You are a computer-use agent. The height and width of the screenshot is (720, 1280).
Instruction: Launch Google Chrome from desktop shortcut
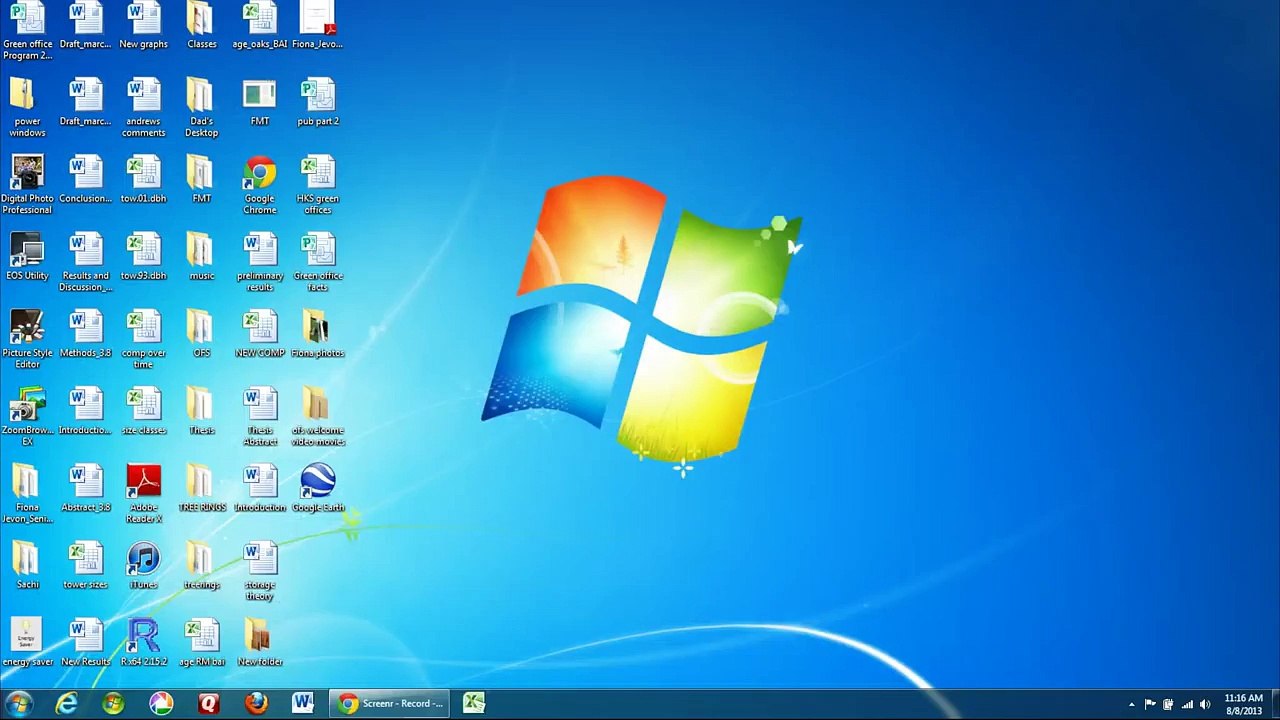click(259, 185)
